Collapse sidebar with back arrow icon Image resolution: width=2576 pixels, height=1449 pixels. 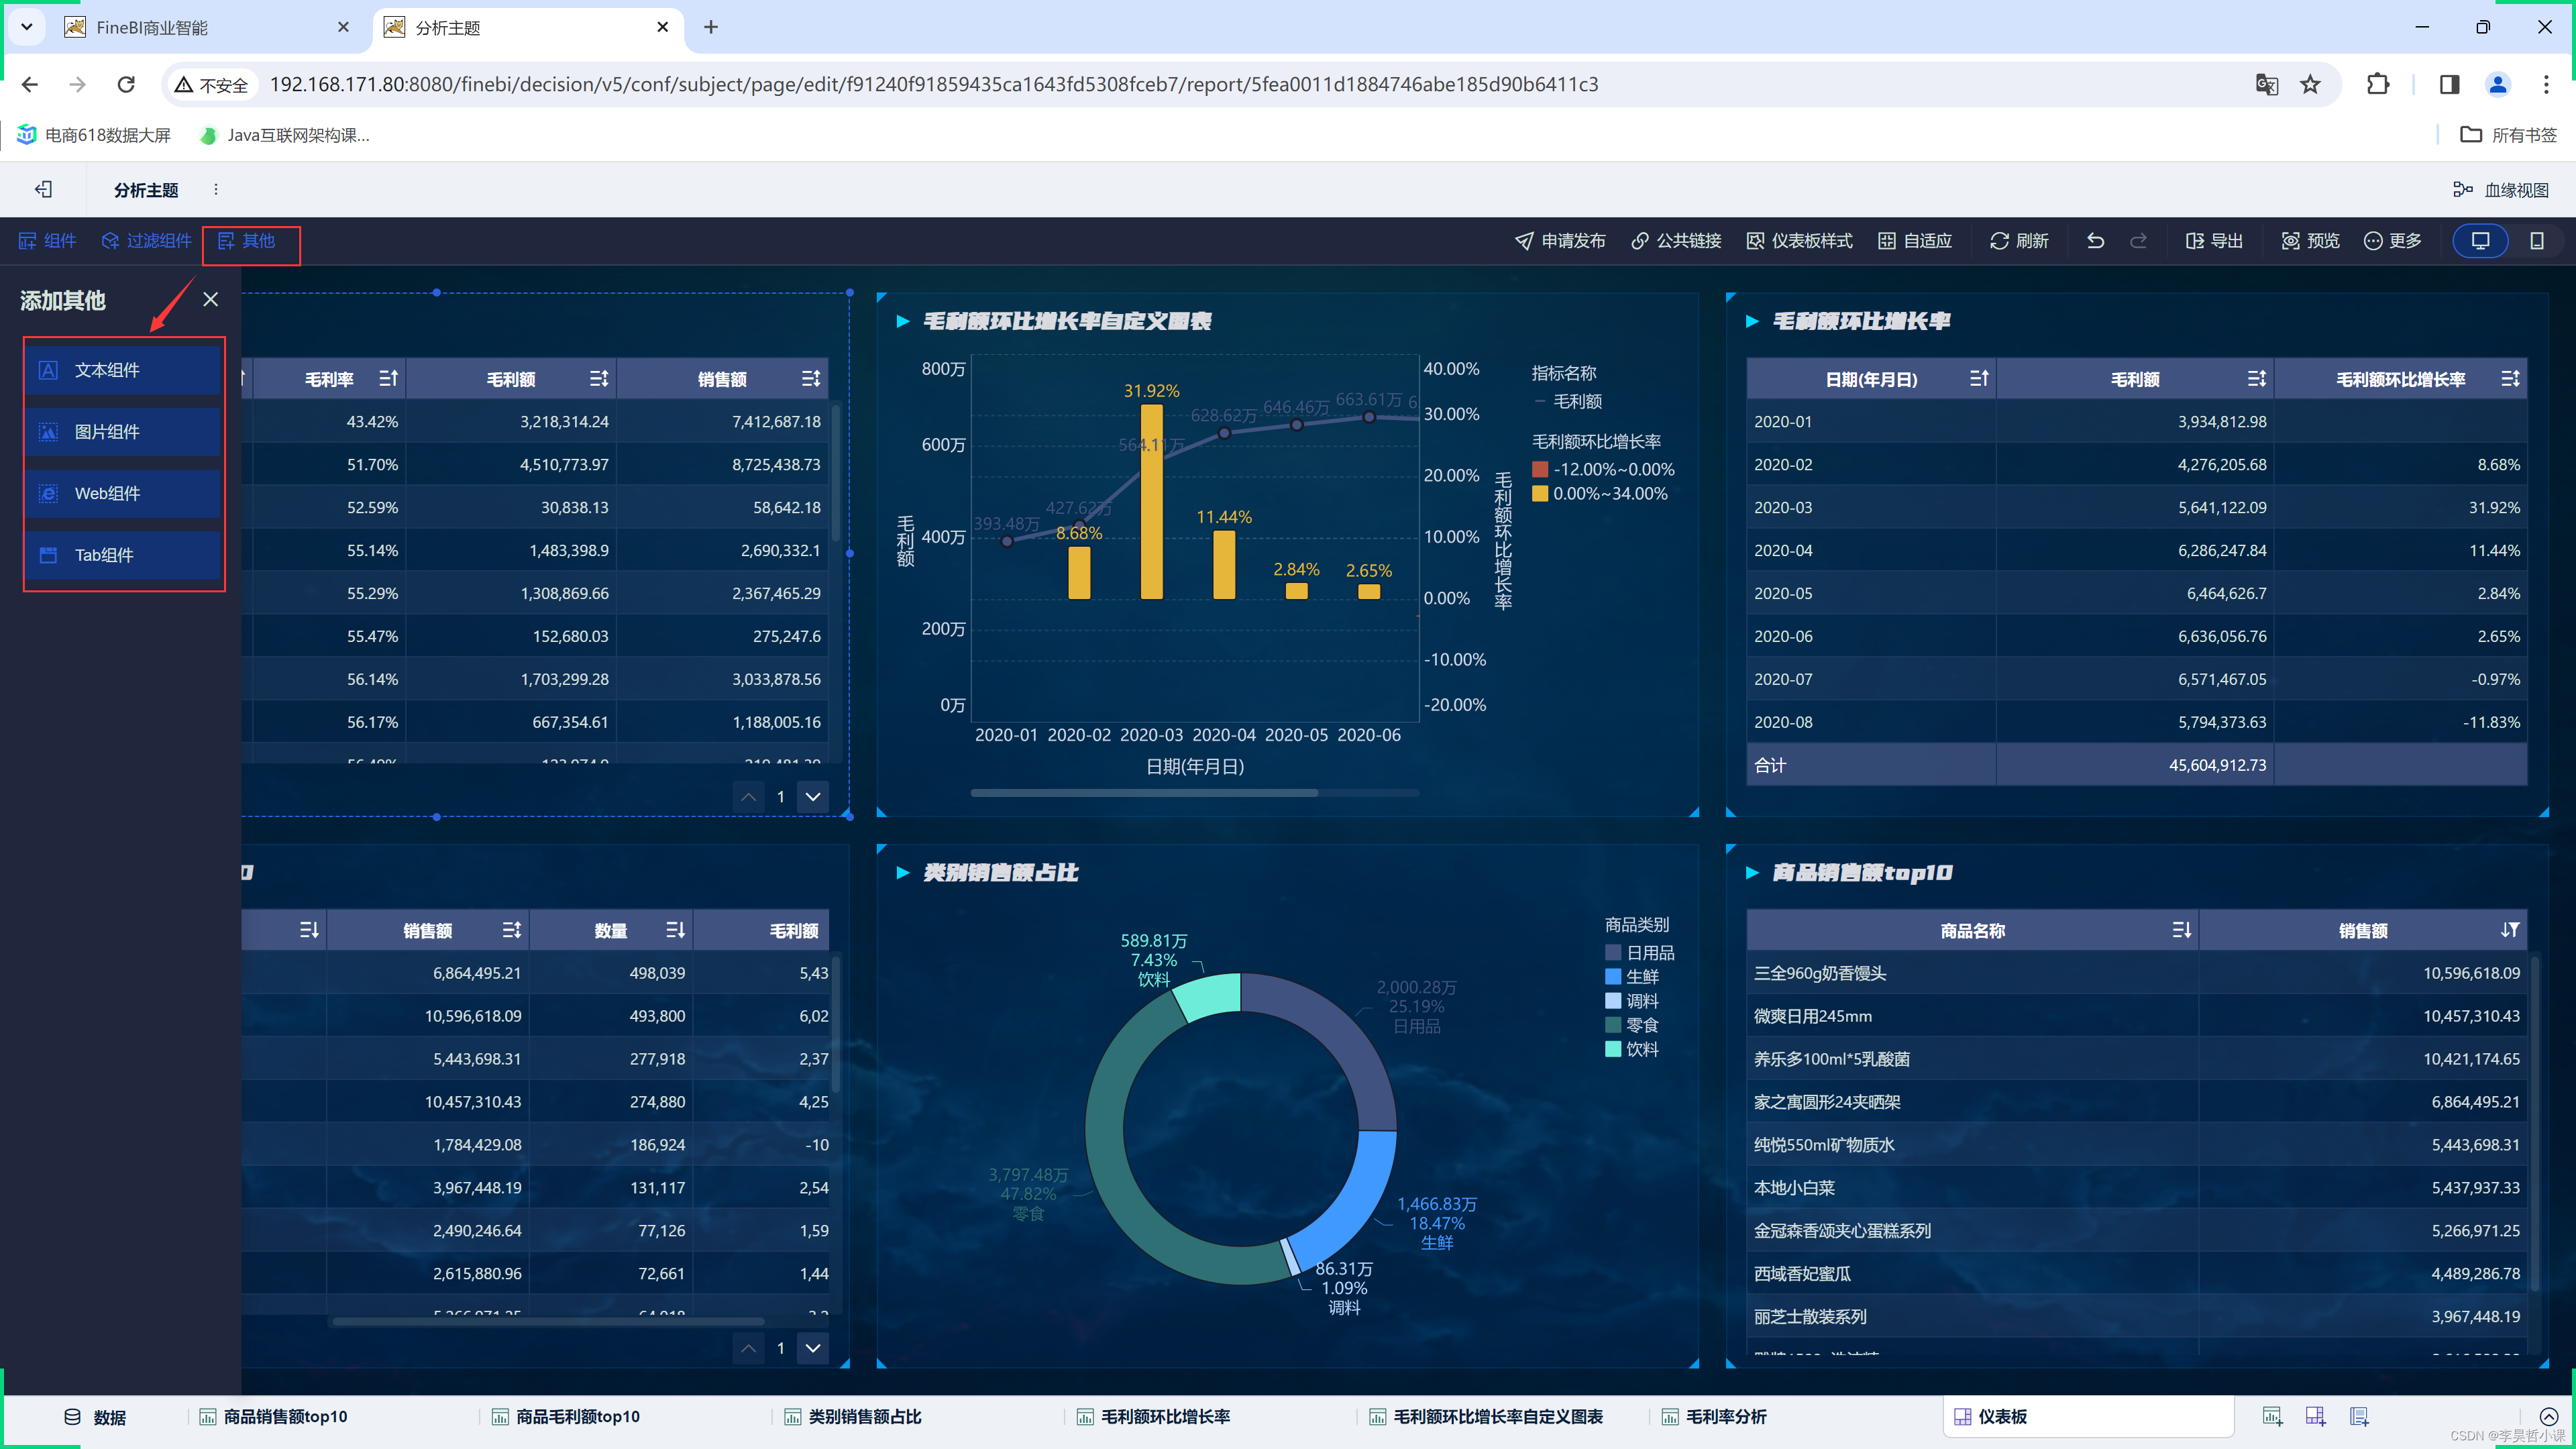pyautogui.click(x=43, y=190)
